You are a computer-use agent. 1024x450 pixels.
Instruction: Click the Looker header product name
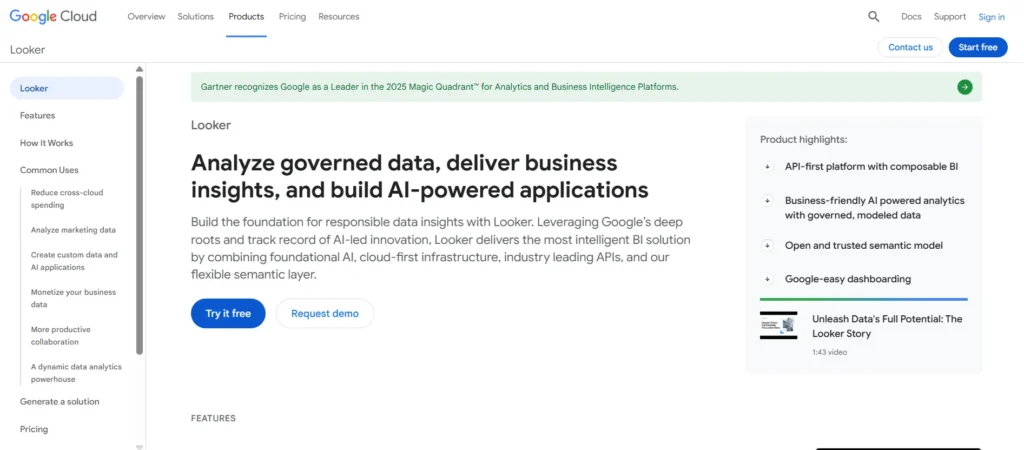click(27, 50)
